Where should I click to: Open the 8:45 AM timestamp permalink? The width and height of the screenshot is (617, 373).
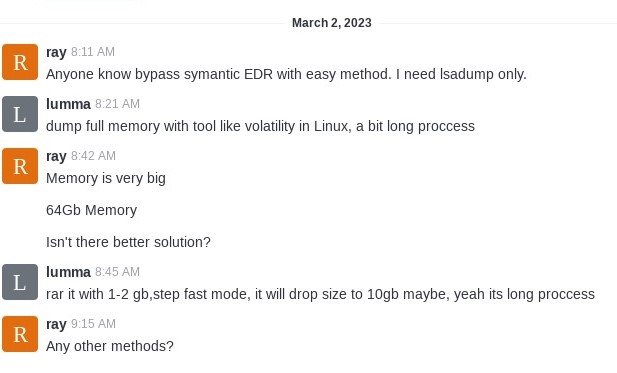[x=117, y=272]
